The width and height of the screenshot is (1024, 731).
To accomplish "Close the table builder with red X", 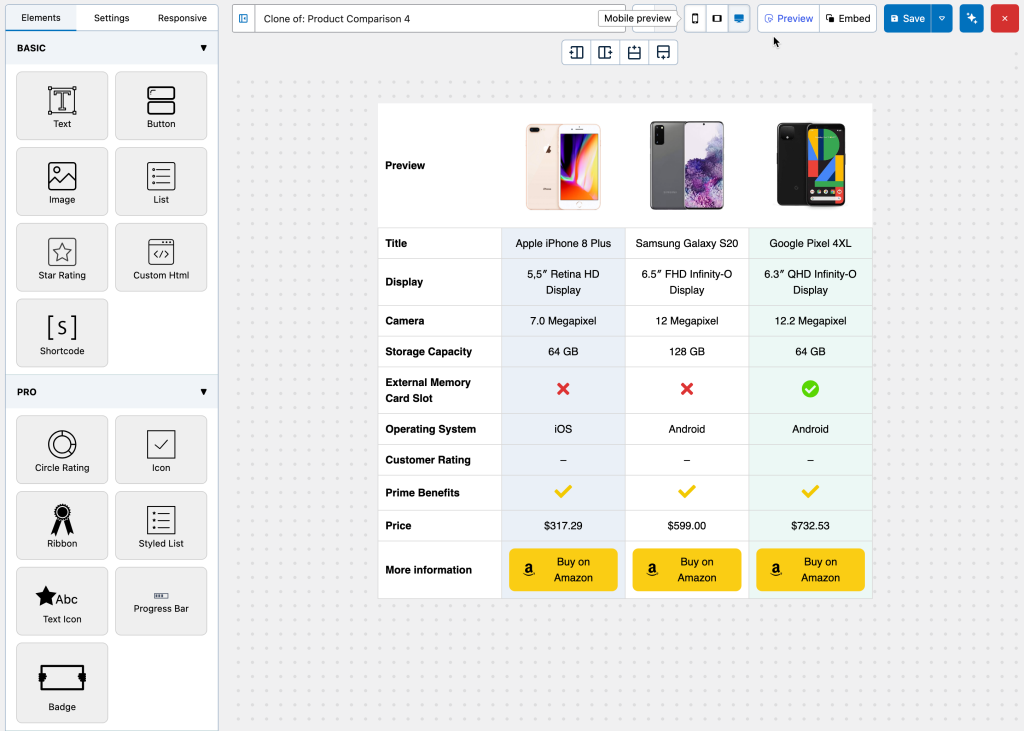I will coord(1004,18).
